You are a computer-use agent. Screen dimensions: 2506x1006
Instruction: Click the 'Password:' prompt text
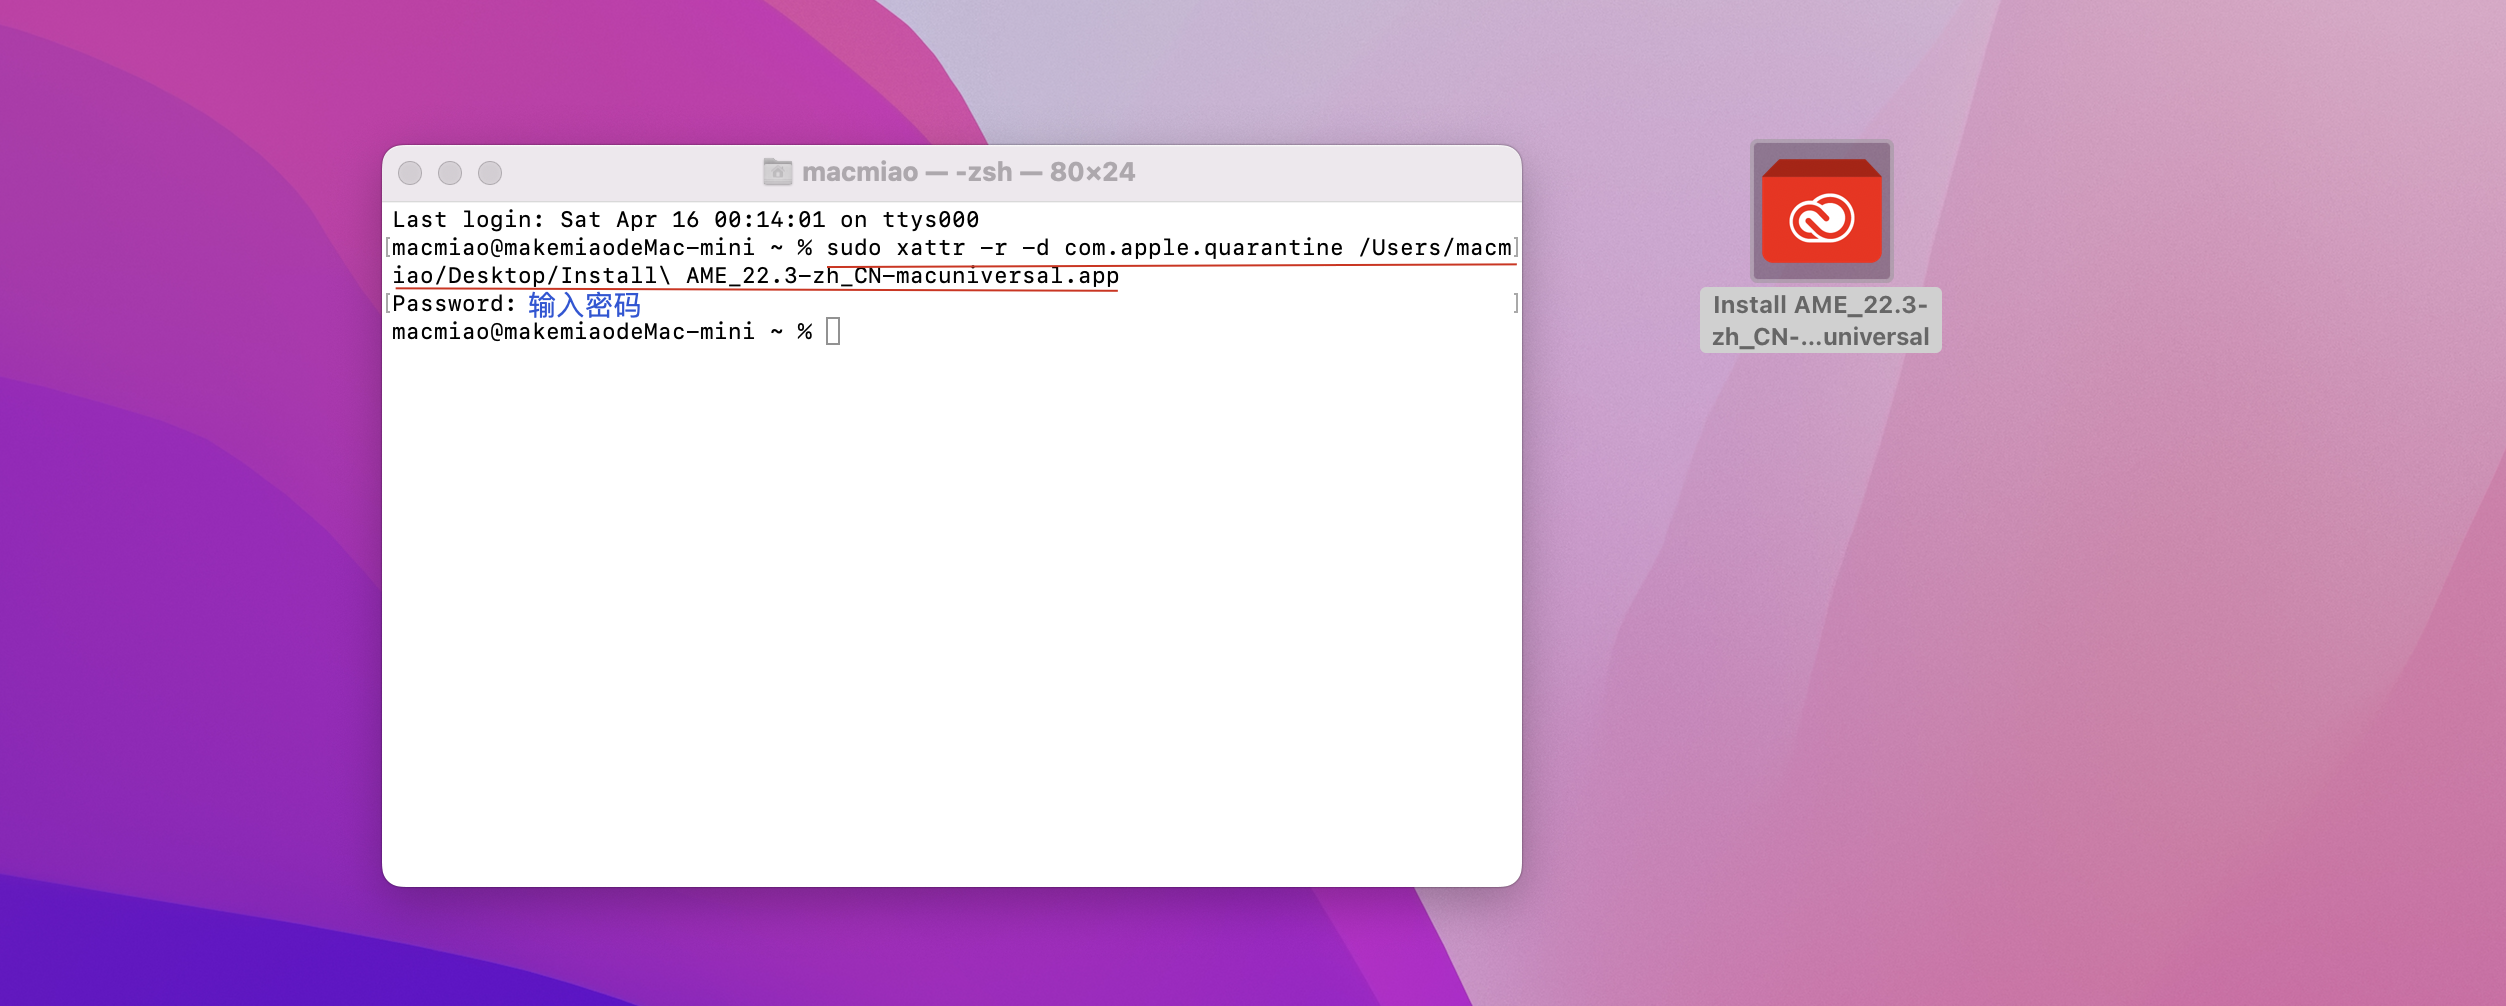454,304
